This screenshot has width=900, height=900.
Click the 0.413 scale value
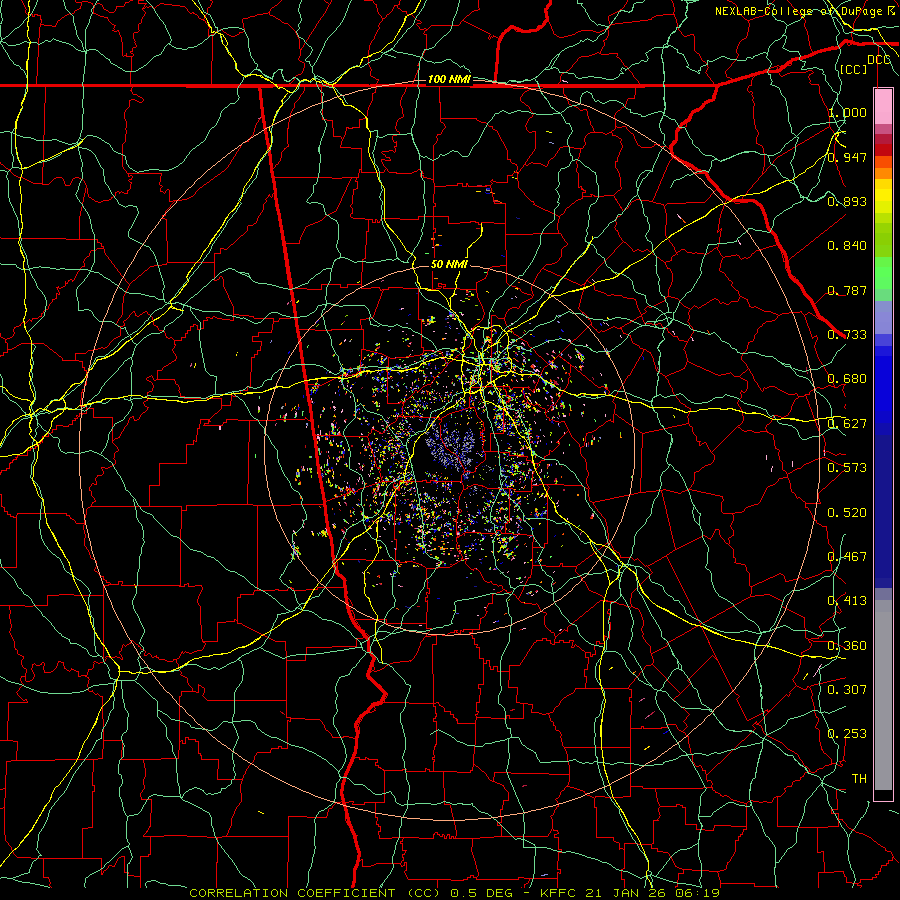point(847,601)
